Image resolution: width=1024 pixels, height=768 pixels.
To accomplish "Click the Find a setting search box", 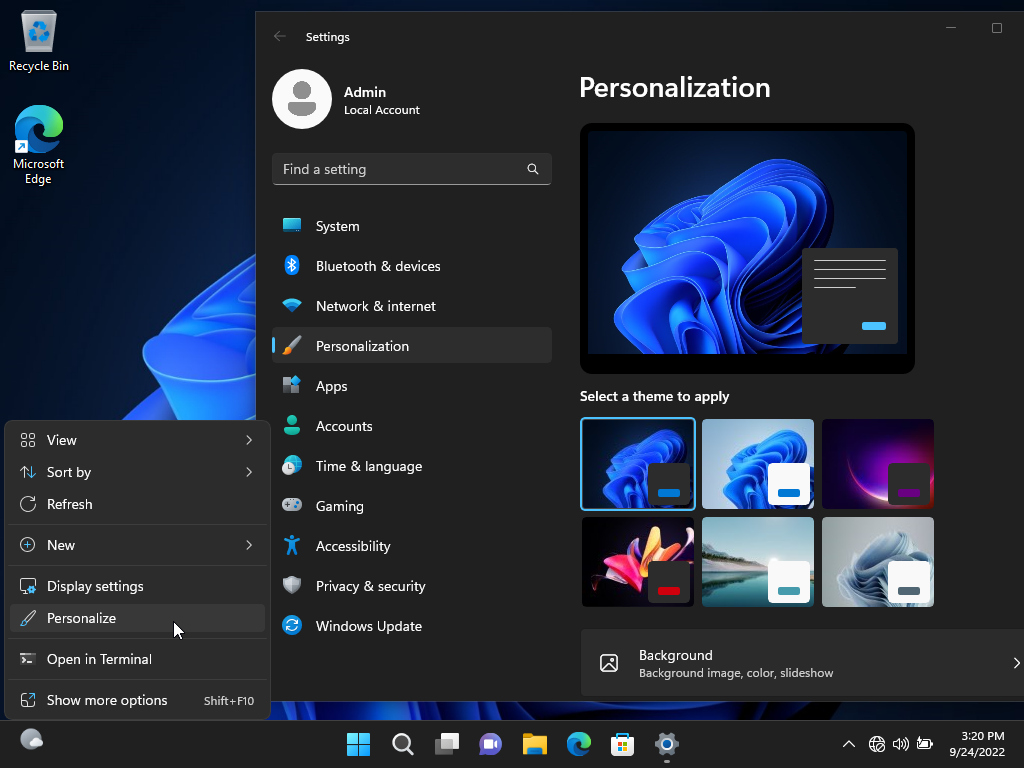I will point(412,169).
